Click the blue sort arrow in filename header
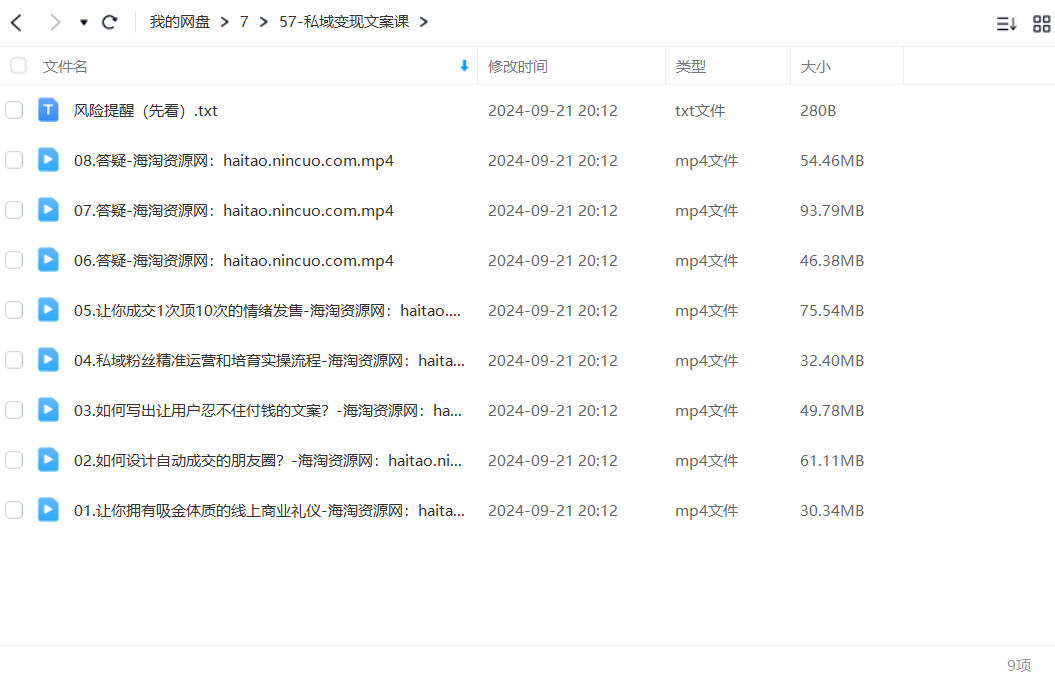The height and width of the screenshot is (684, 1055). point(464,65)
